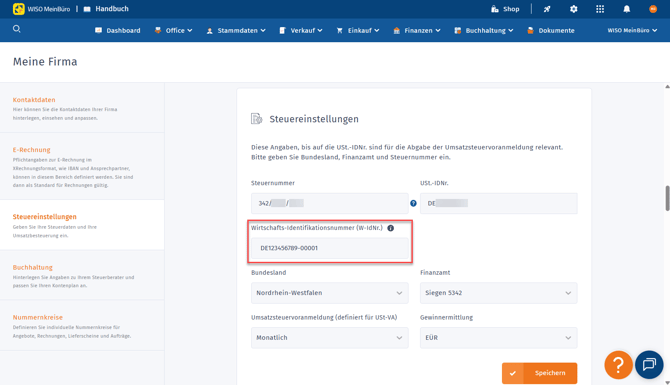
Task: Open the apps grid icon
Action: point(600,9)
